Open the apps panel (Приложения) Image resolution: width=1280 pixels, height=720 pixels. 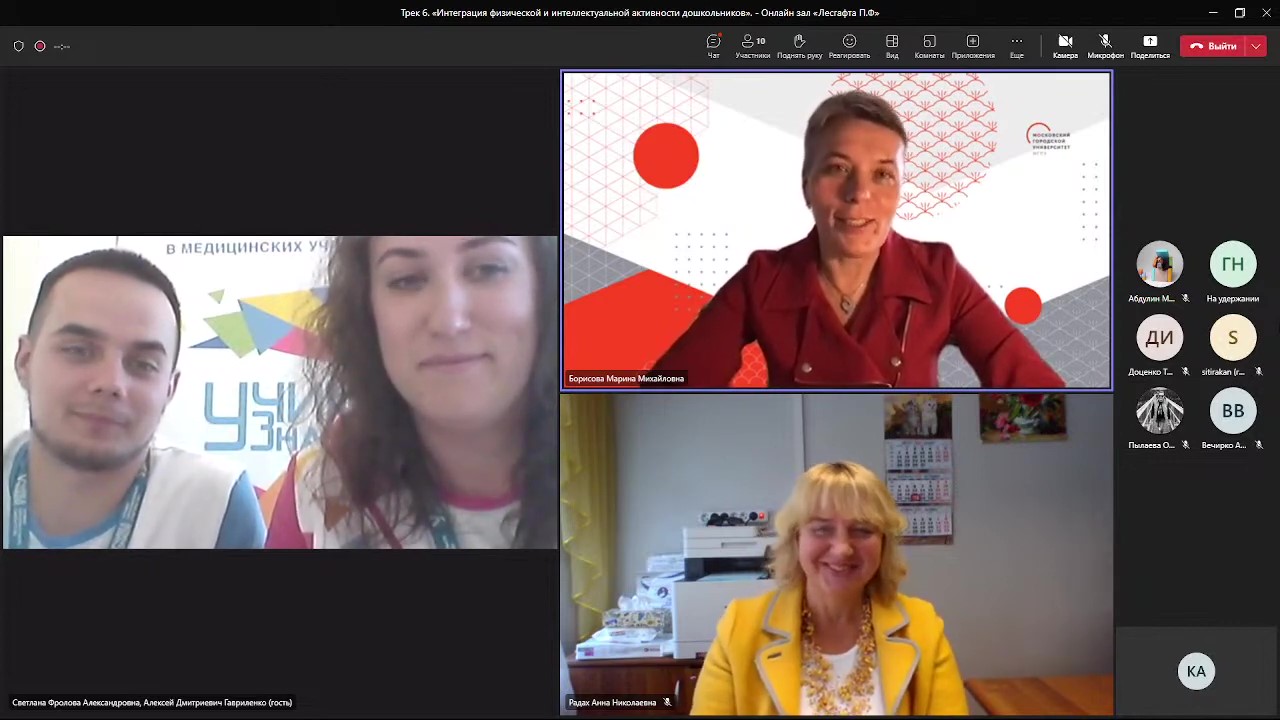click(x=973, y=45)
